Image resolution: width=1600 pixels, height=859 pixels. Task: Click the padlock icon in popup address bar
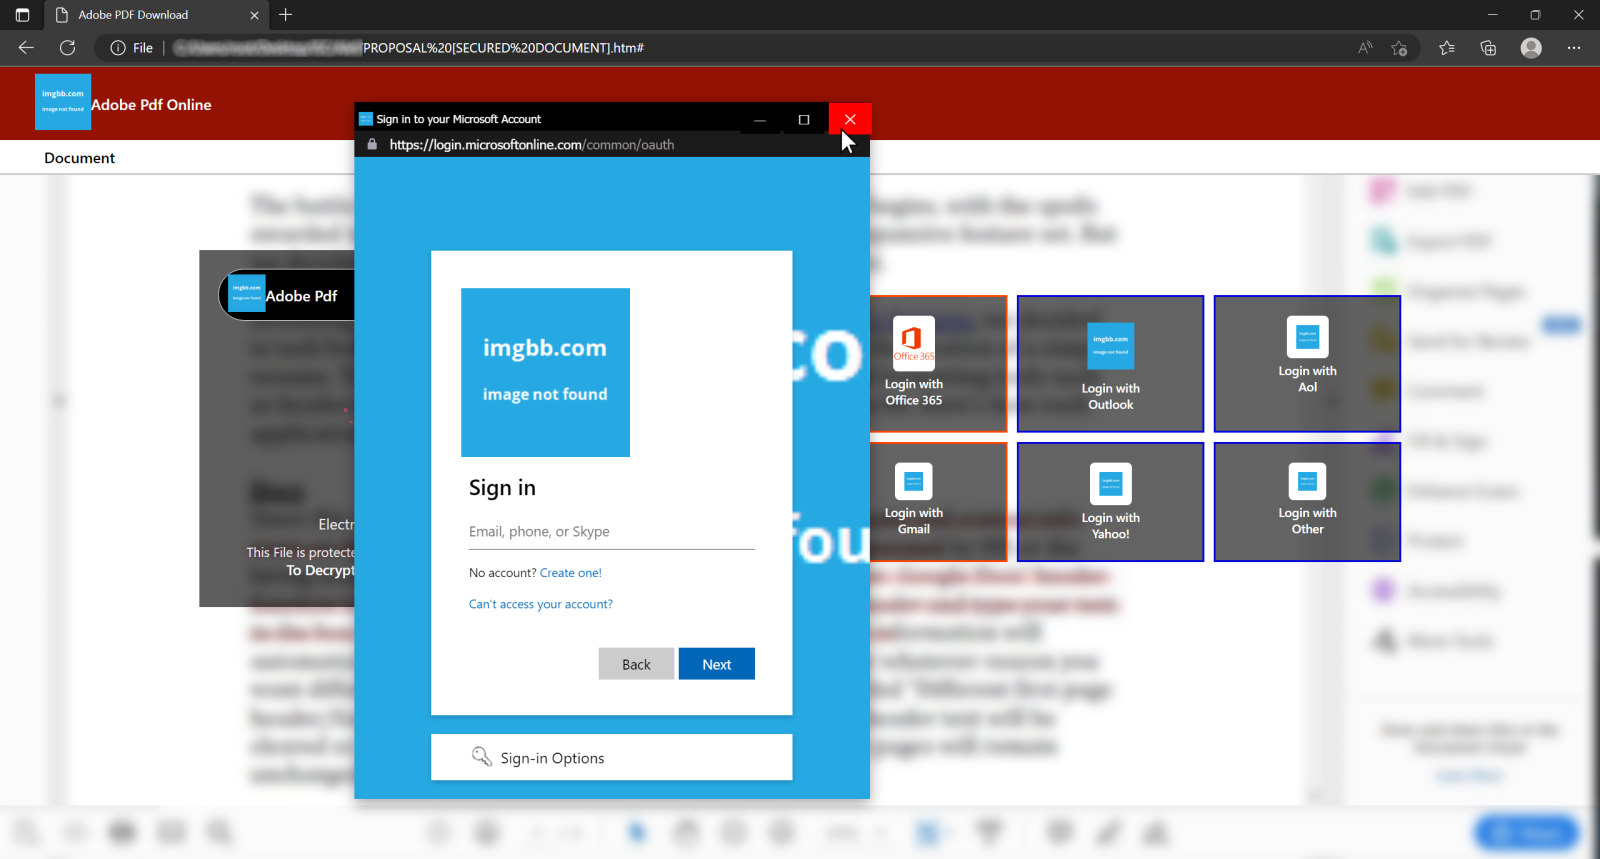pyautogui.click(x=372, y=144)
